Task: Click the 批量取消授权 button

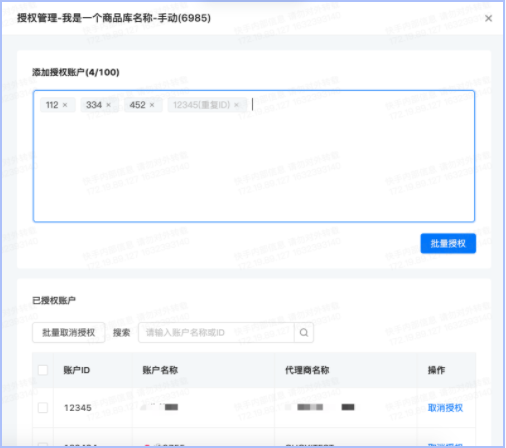Action: click(x=69, y=332)
